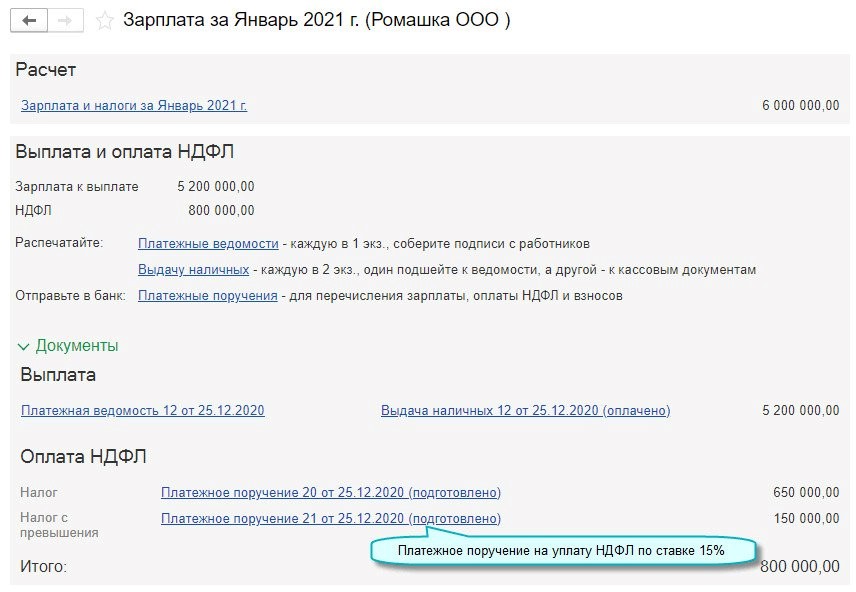Add page to favorites with star icon
856x592 pixels.
[x=104, y=21]
